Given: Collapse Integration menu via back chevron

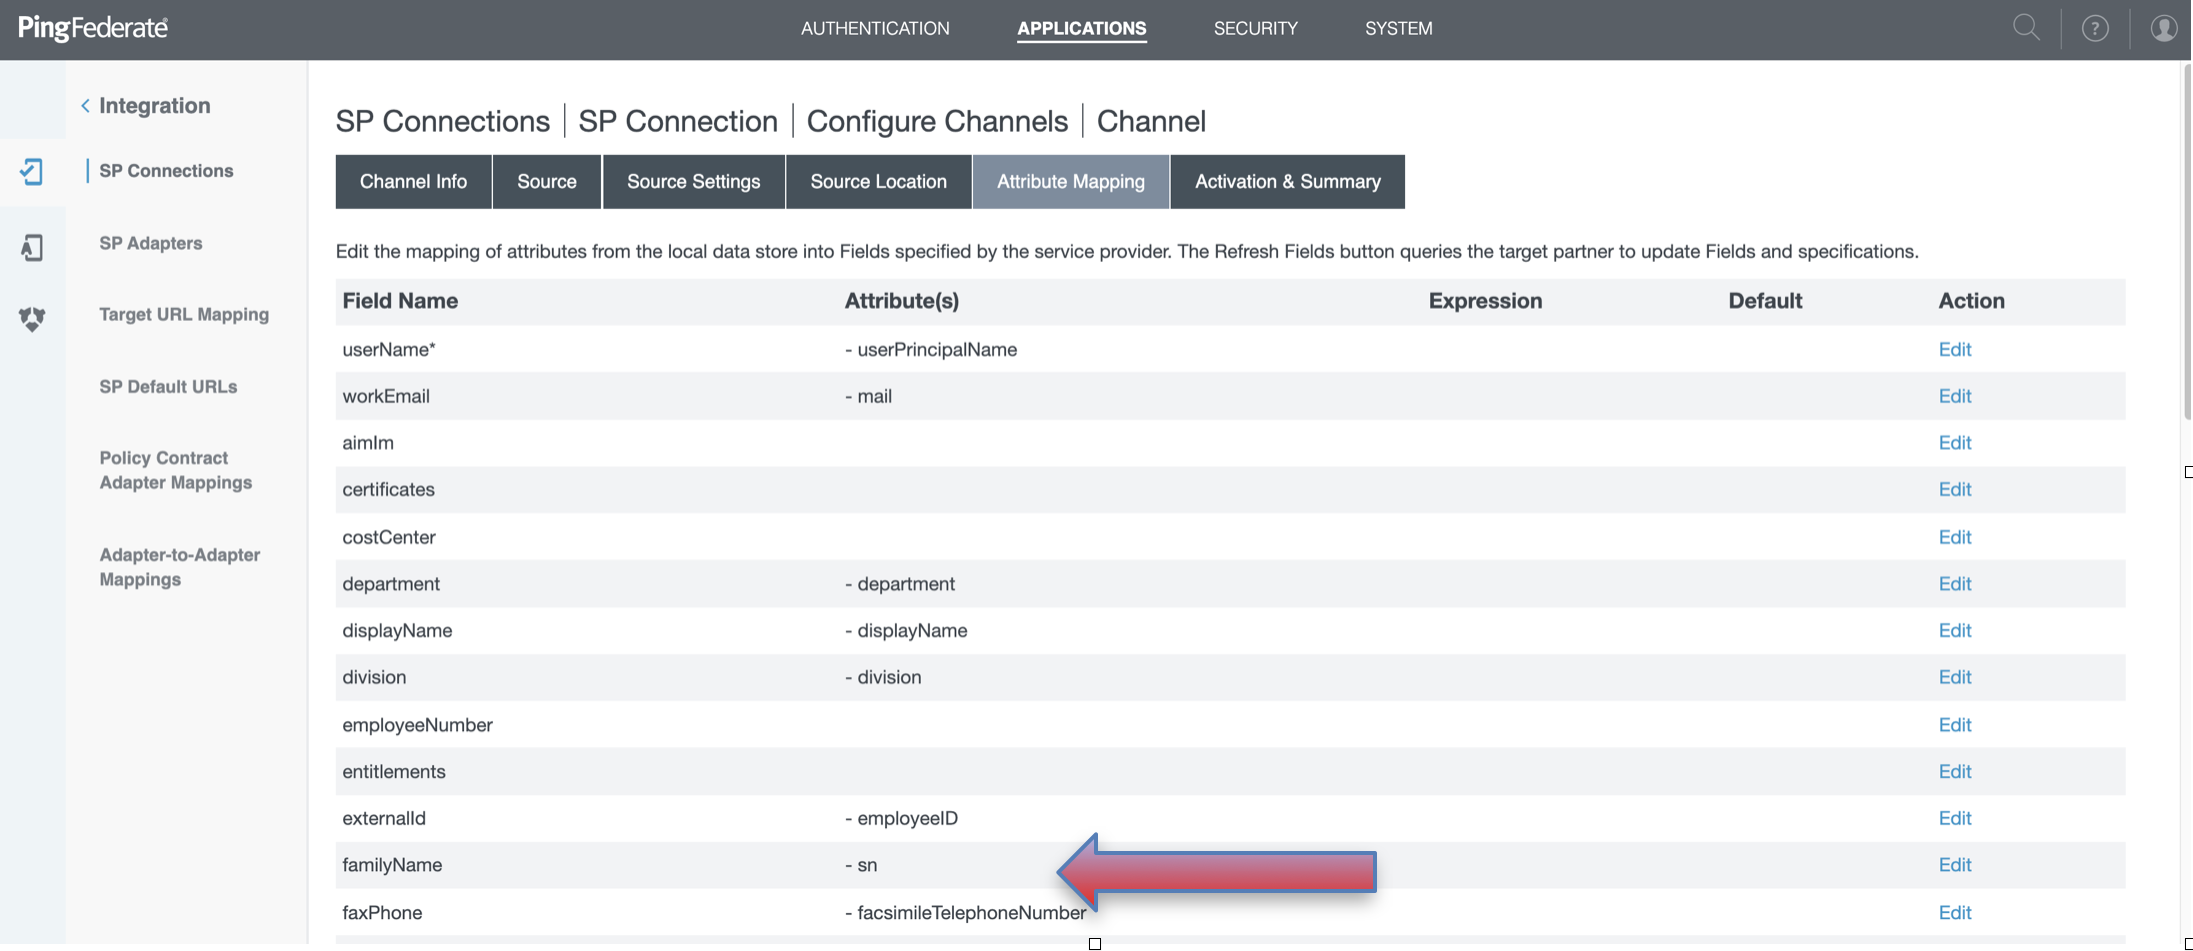Looking at the screenshot, I should [85, 106].
